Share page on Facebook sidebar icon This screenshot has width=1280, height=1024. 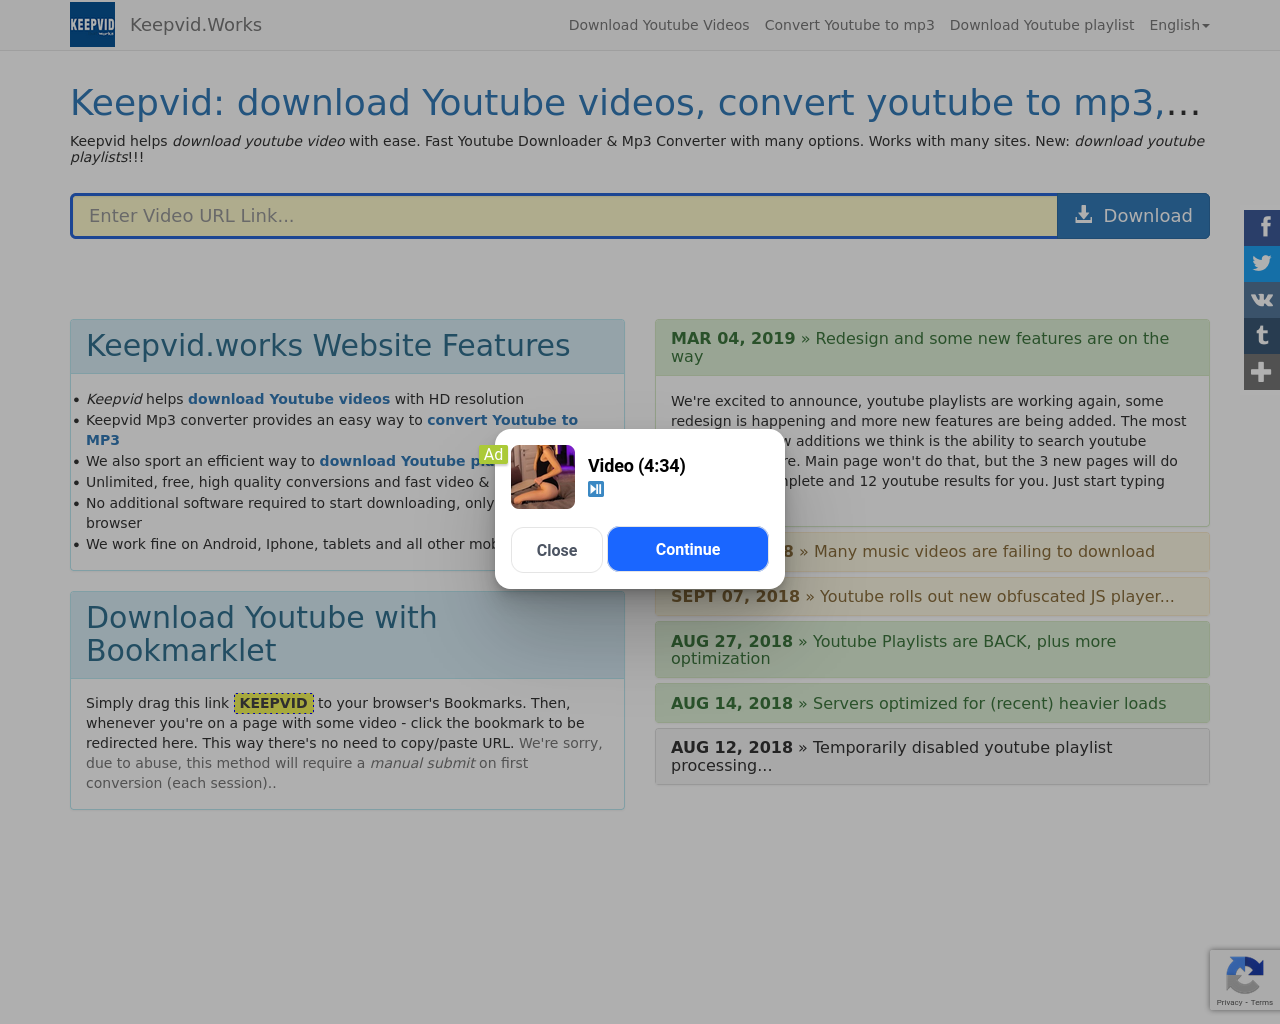click(1262, 228)
